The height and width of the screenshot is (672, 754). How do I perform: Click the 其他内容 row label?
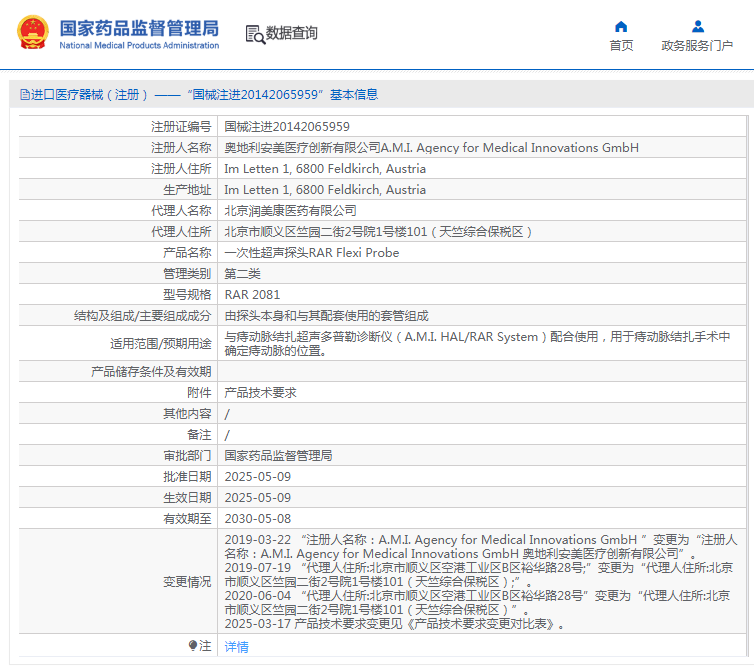pyautogui.click(x=187, y=414)
